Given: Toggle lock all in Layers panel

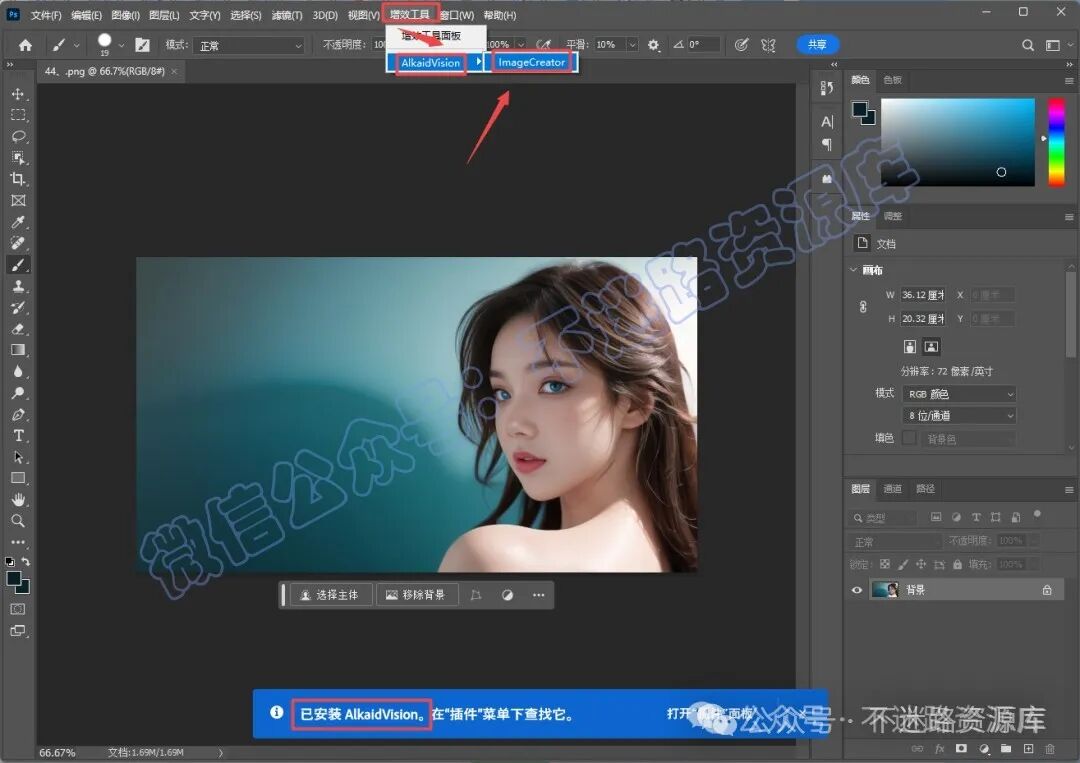Looking at the screenshot, I should (x=957, y=565).
